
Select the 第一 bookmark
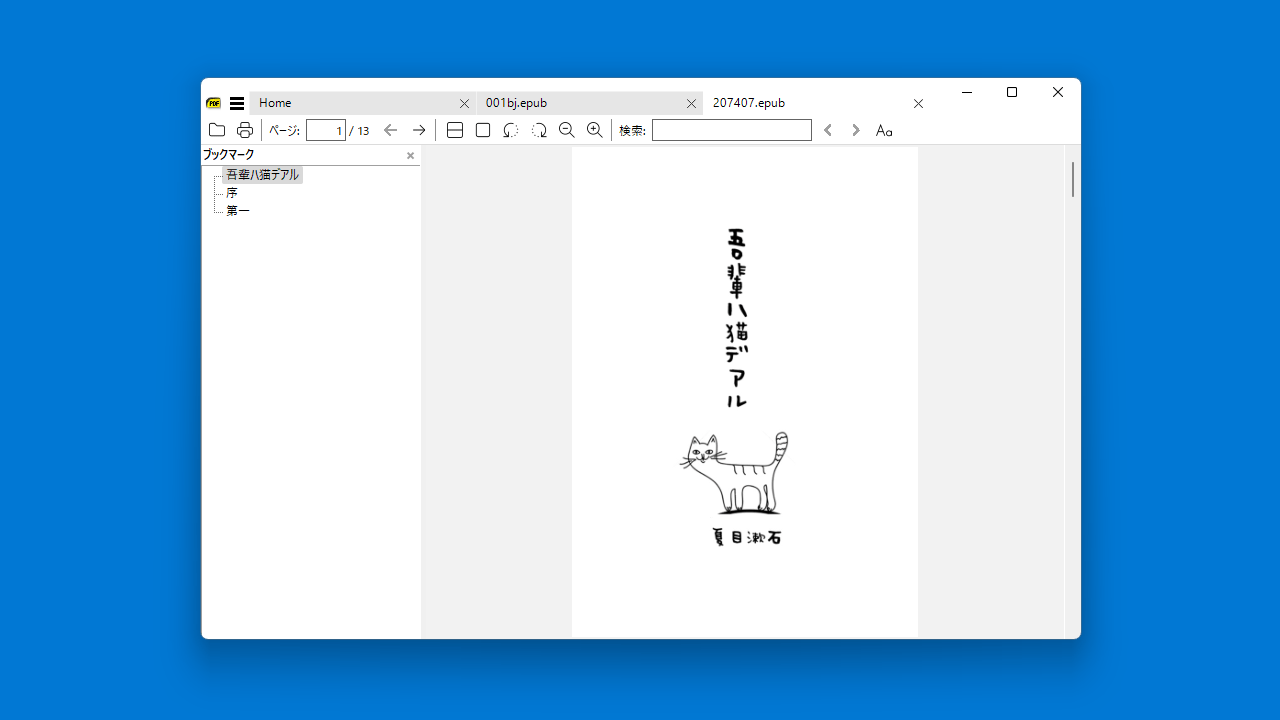click(238, 211)
